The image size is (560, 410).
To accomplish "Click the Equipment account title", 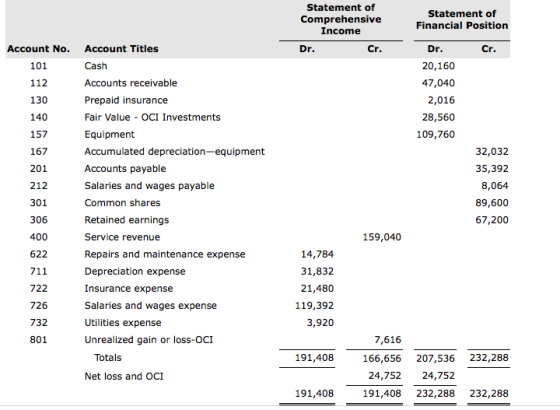I will [110, 135].
